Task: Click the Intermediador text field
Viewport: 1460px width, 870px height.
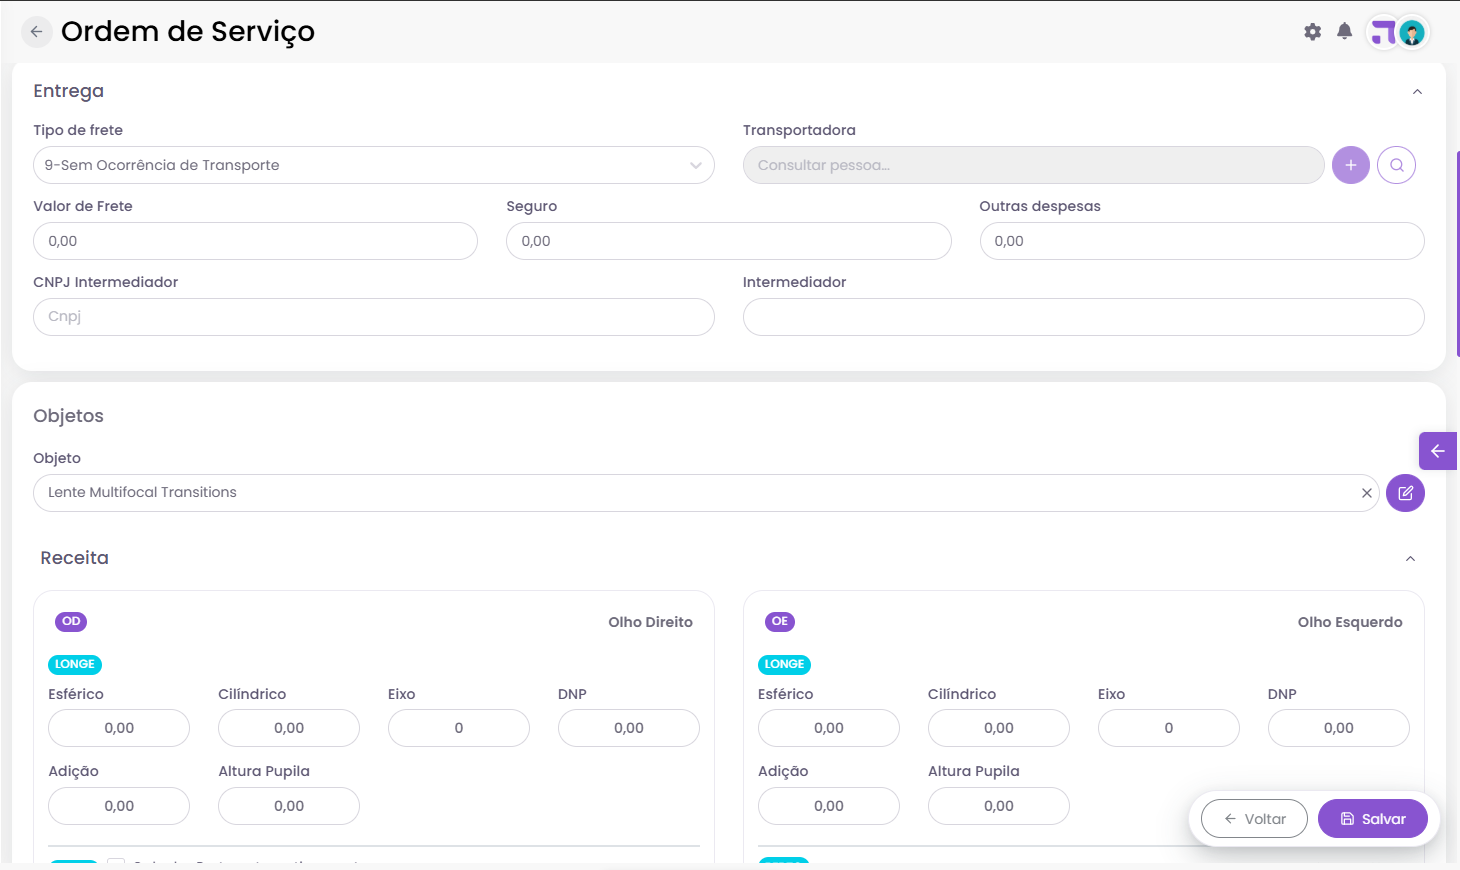Action: point(1084,317)
